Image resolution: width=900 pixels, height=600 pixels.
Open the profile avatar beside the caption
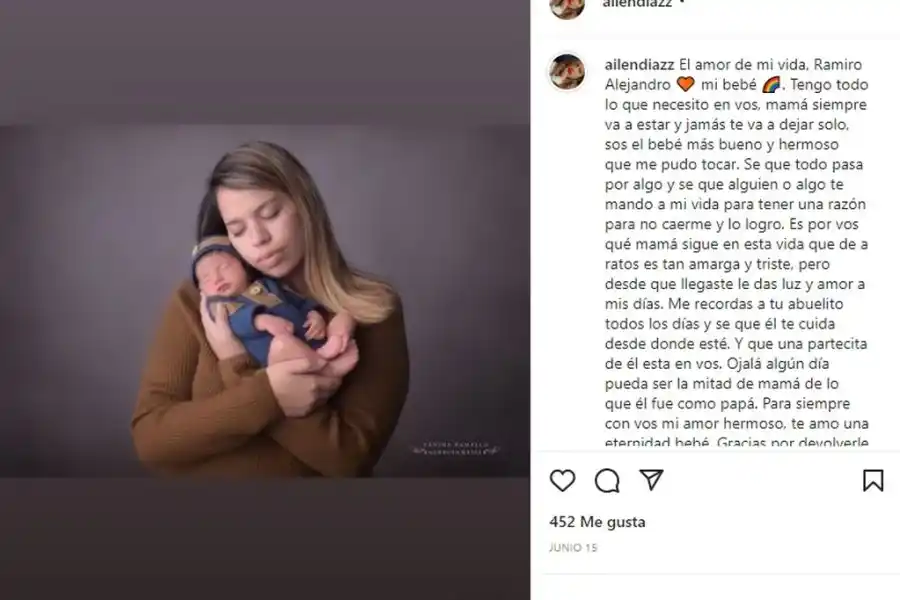(x=567, y=72)
